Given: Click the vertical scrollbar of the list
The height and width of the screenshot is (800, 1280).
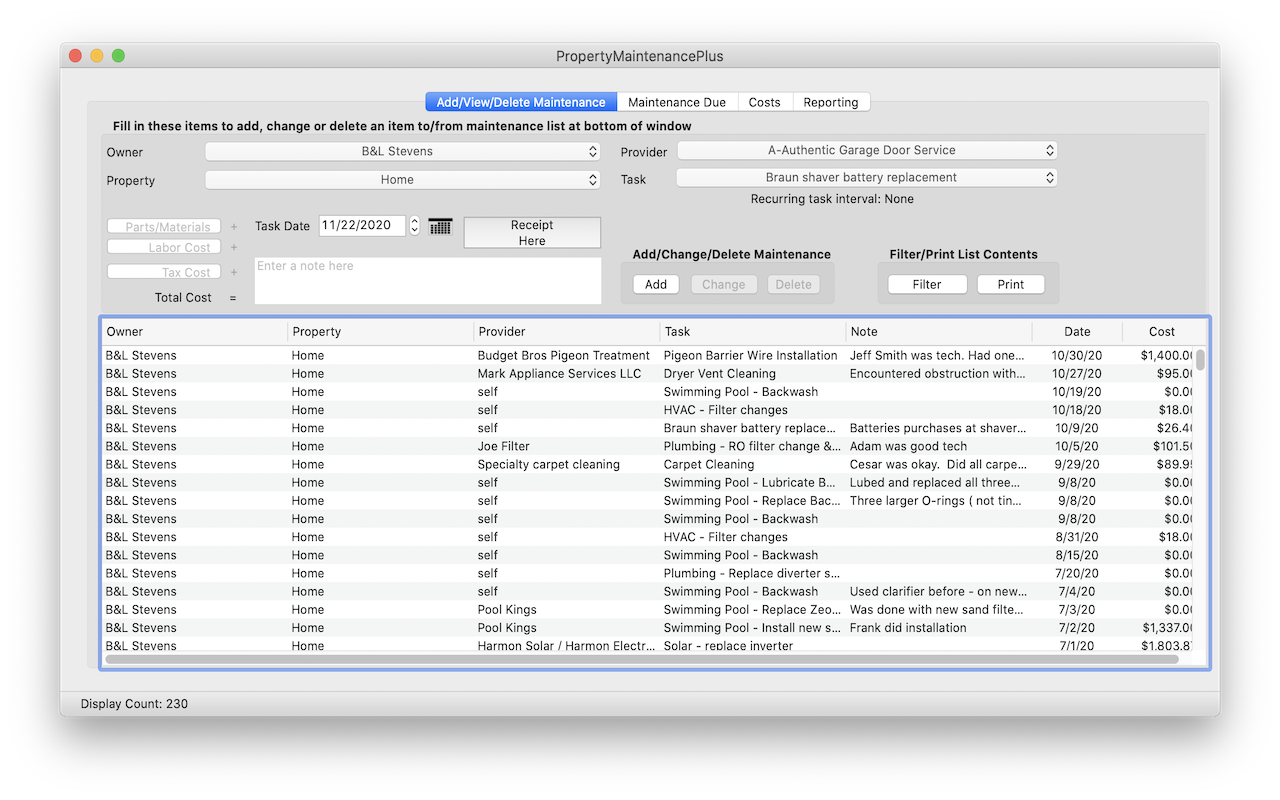Looking at the screenshot, I should [x=1200, y=360].
